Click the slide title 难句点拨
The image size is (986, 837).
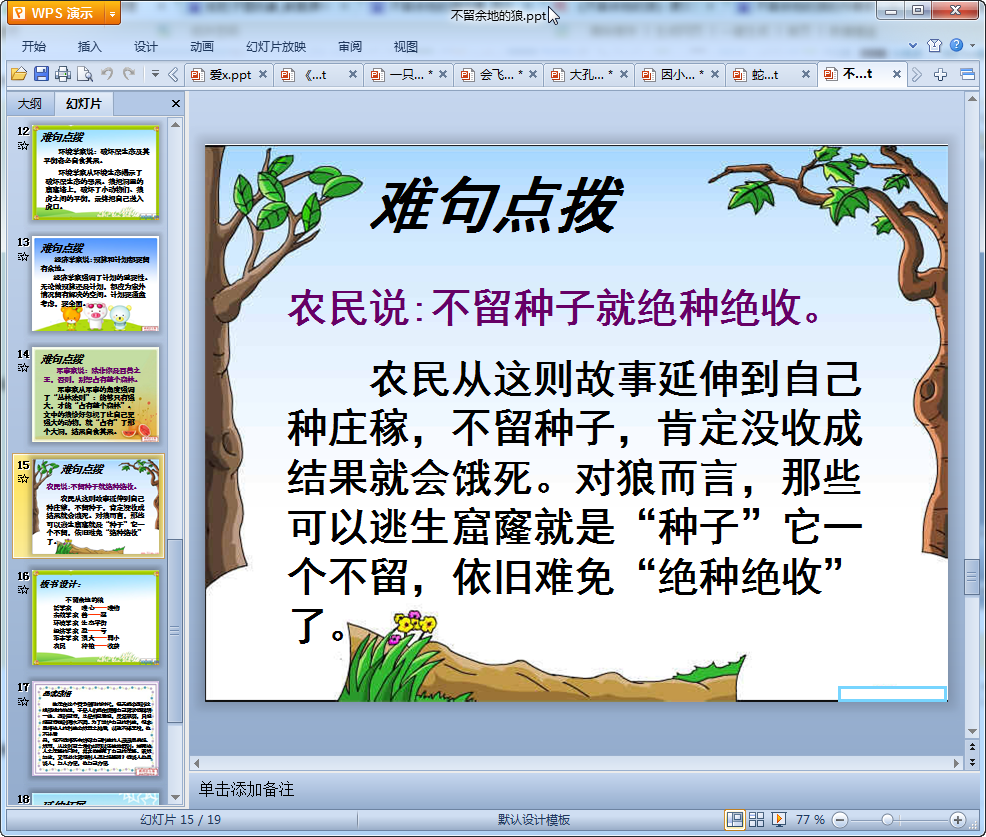point(496,205)
